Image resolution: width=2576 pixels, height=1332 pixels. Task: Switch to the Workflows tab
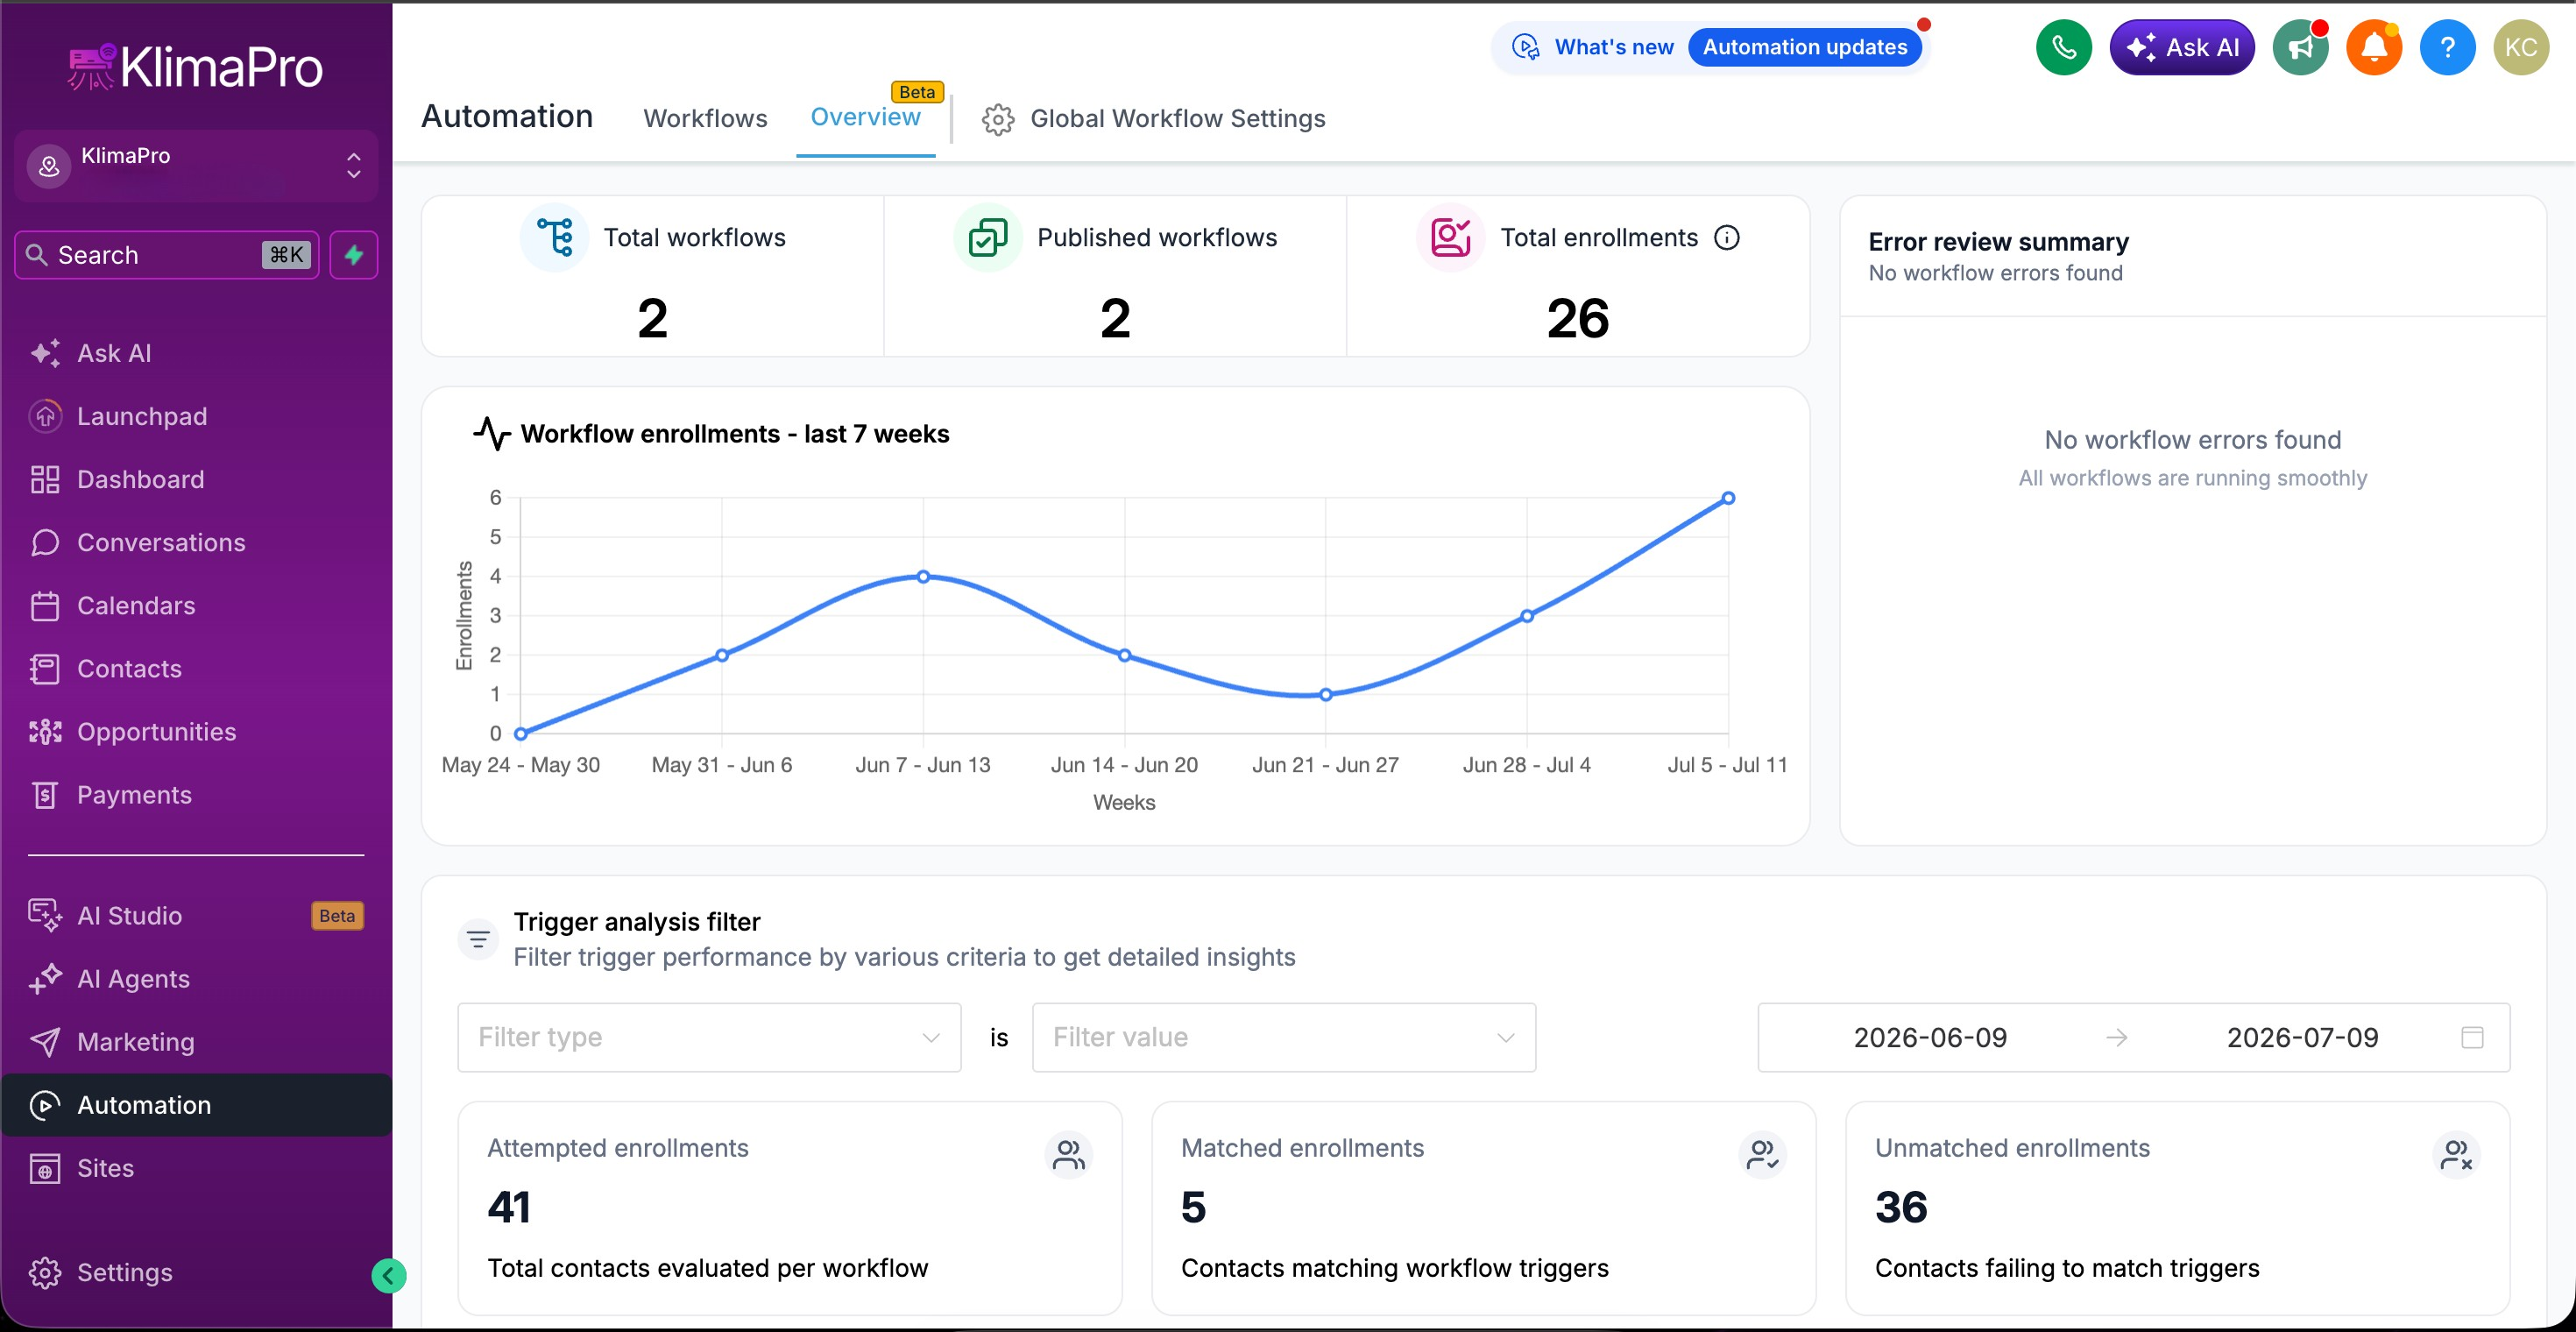pos(705,118)
